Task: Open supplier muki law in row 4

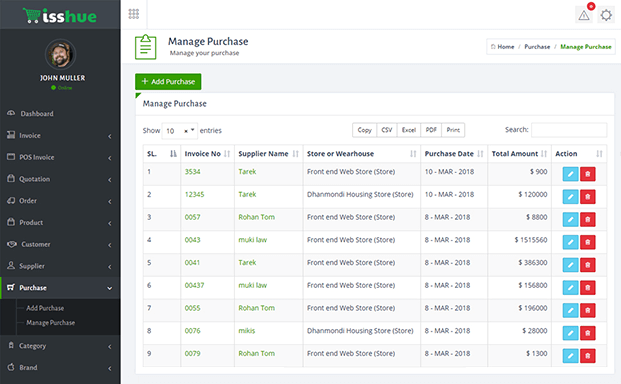Action: (x=253, y=240)
